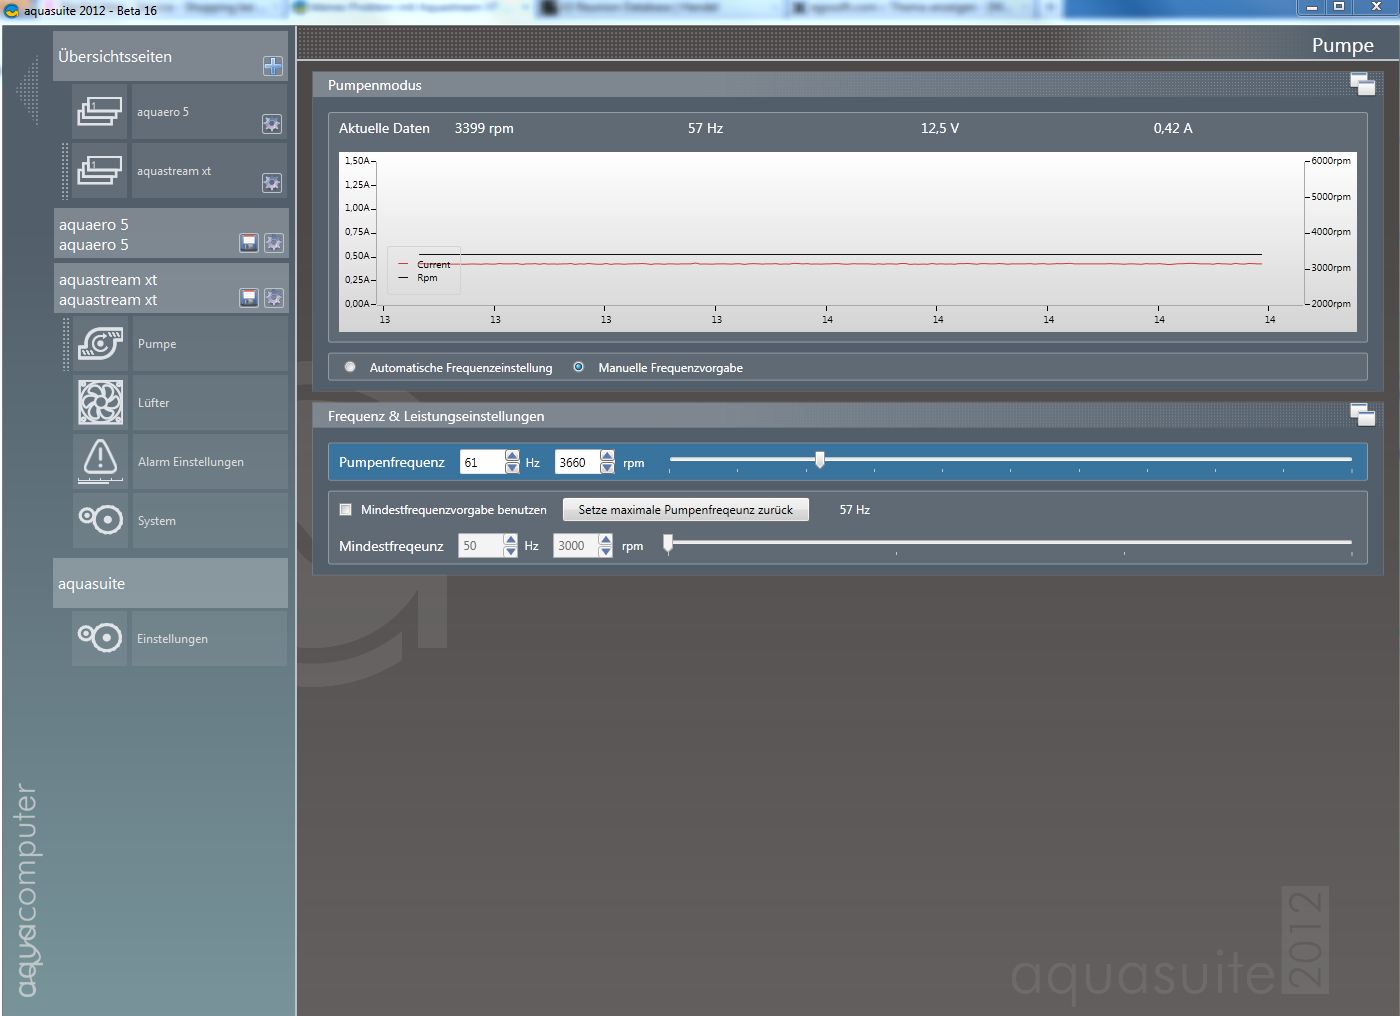Viewport: 1400px width, 1016px height.
Task: Open Alarm Einstellungen warning icon
Action: pyautogui.click(x=100, y=461)
